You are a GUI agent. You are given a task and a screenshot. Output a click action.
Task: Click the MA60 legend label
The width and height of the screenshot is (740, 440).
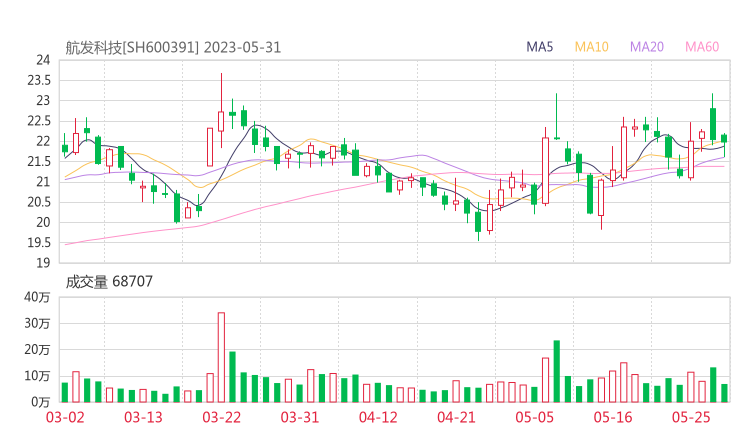(702, 47)
